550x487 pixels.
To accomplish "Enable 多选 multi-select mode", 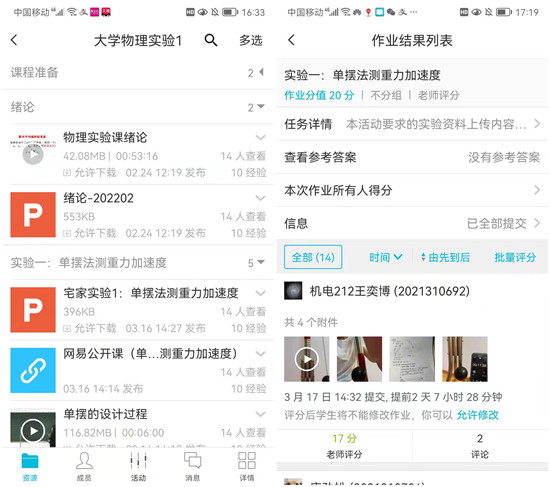I will click(251, 40).
